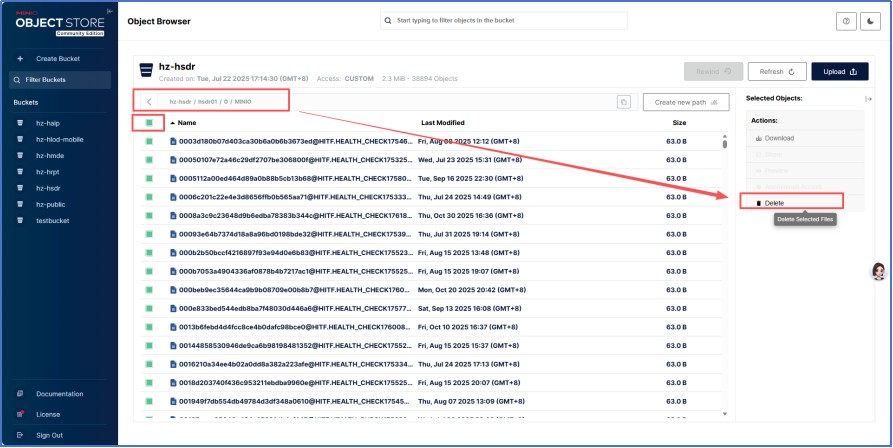Toggle the select-all checkbox in the header
Image resolution: width=893 pixels, height=448 pixels.
147,122
